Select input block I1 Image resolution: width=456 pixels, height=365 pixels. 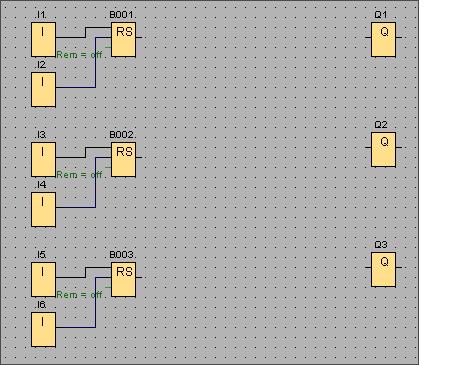click(43, 39)
